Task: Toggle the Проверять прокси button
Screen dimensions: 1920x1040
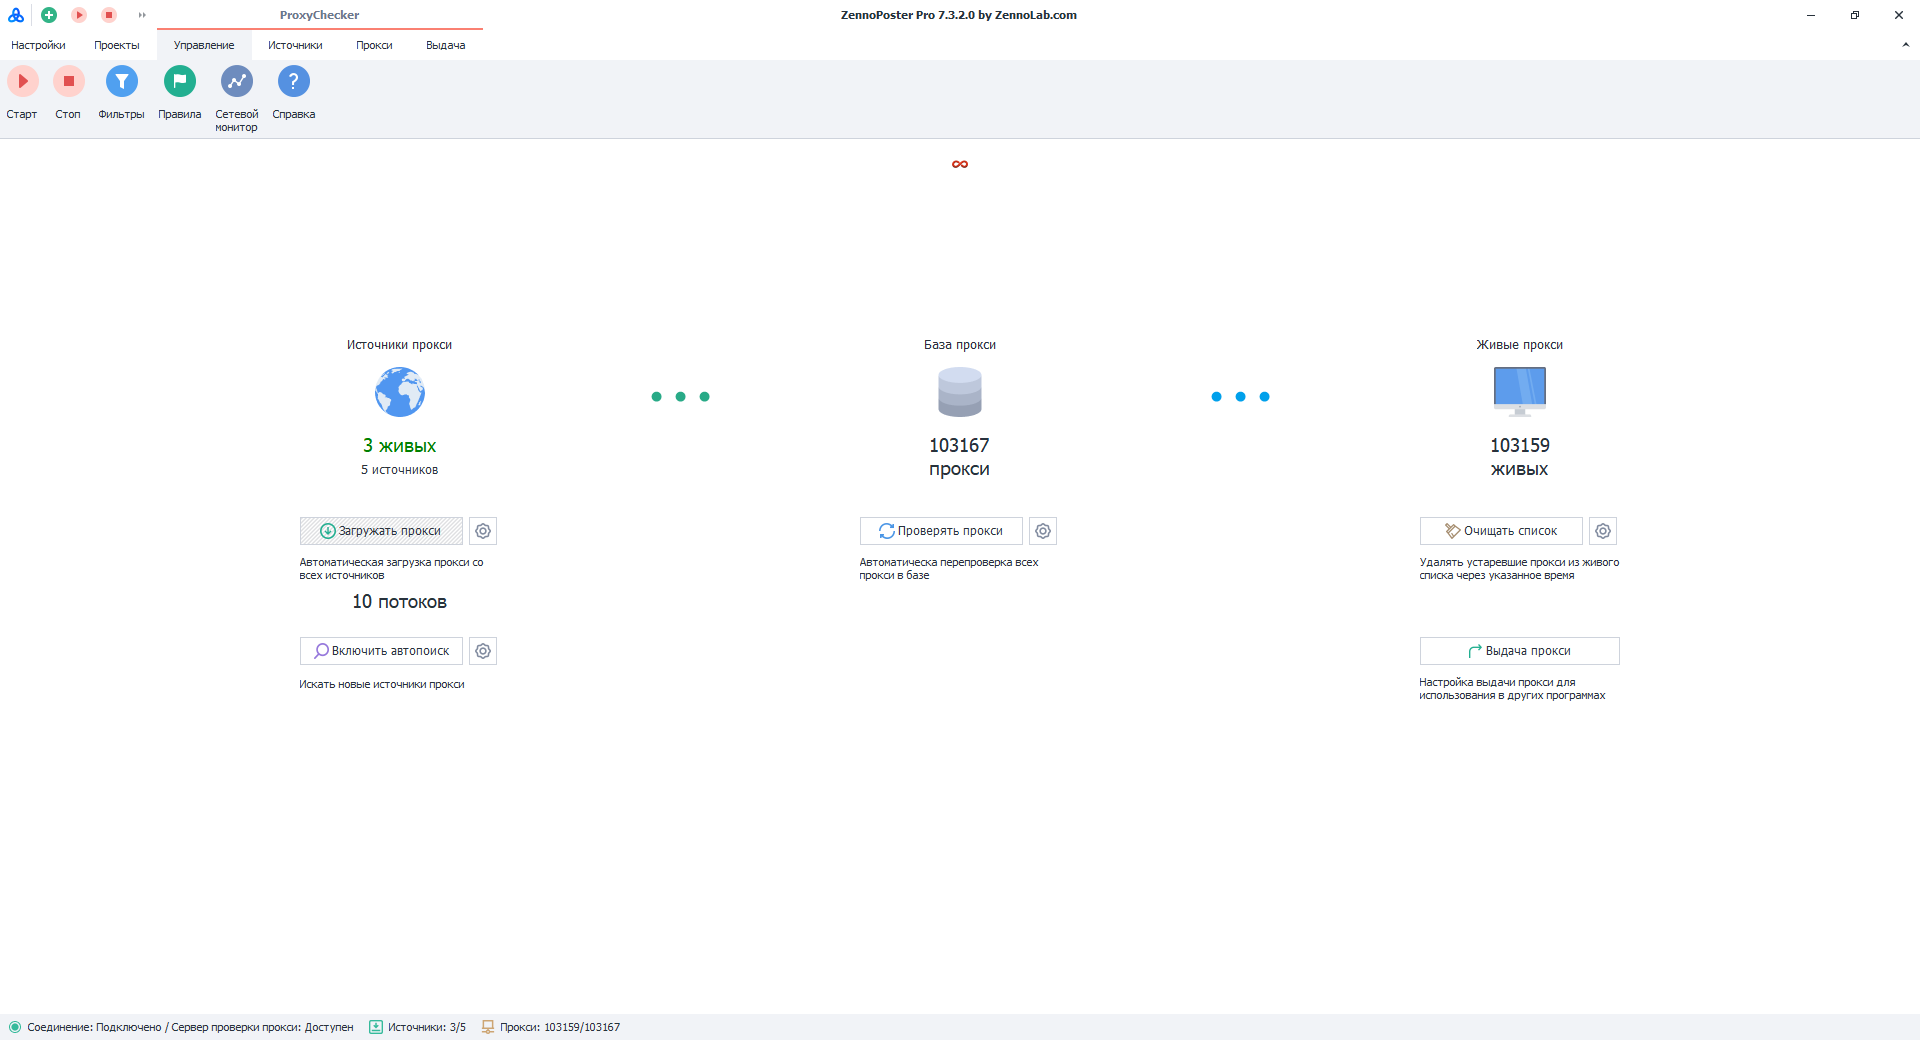Action: point(941,531)
